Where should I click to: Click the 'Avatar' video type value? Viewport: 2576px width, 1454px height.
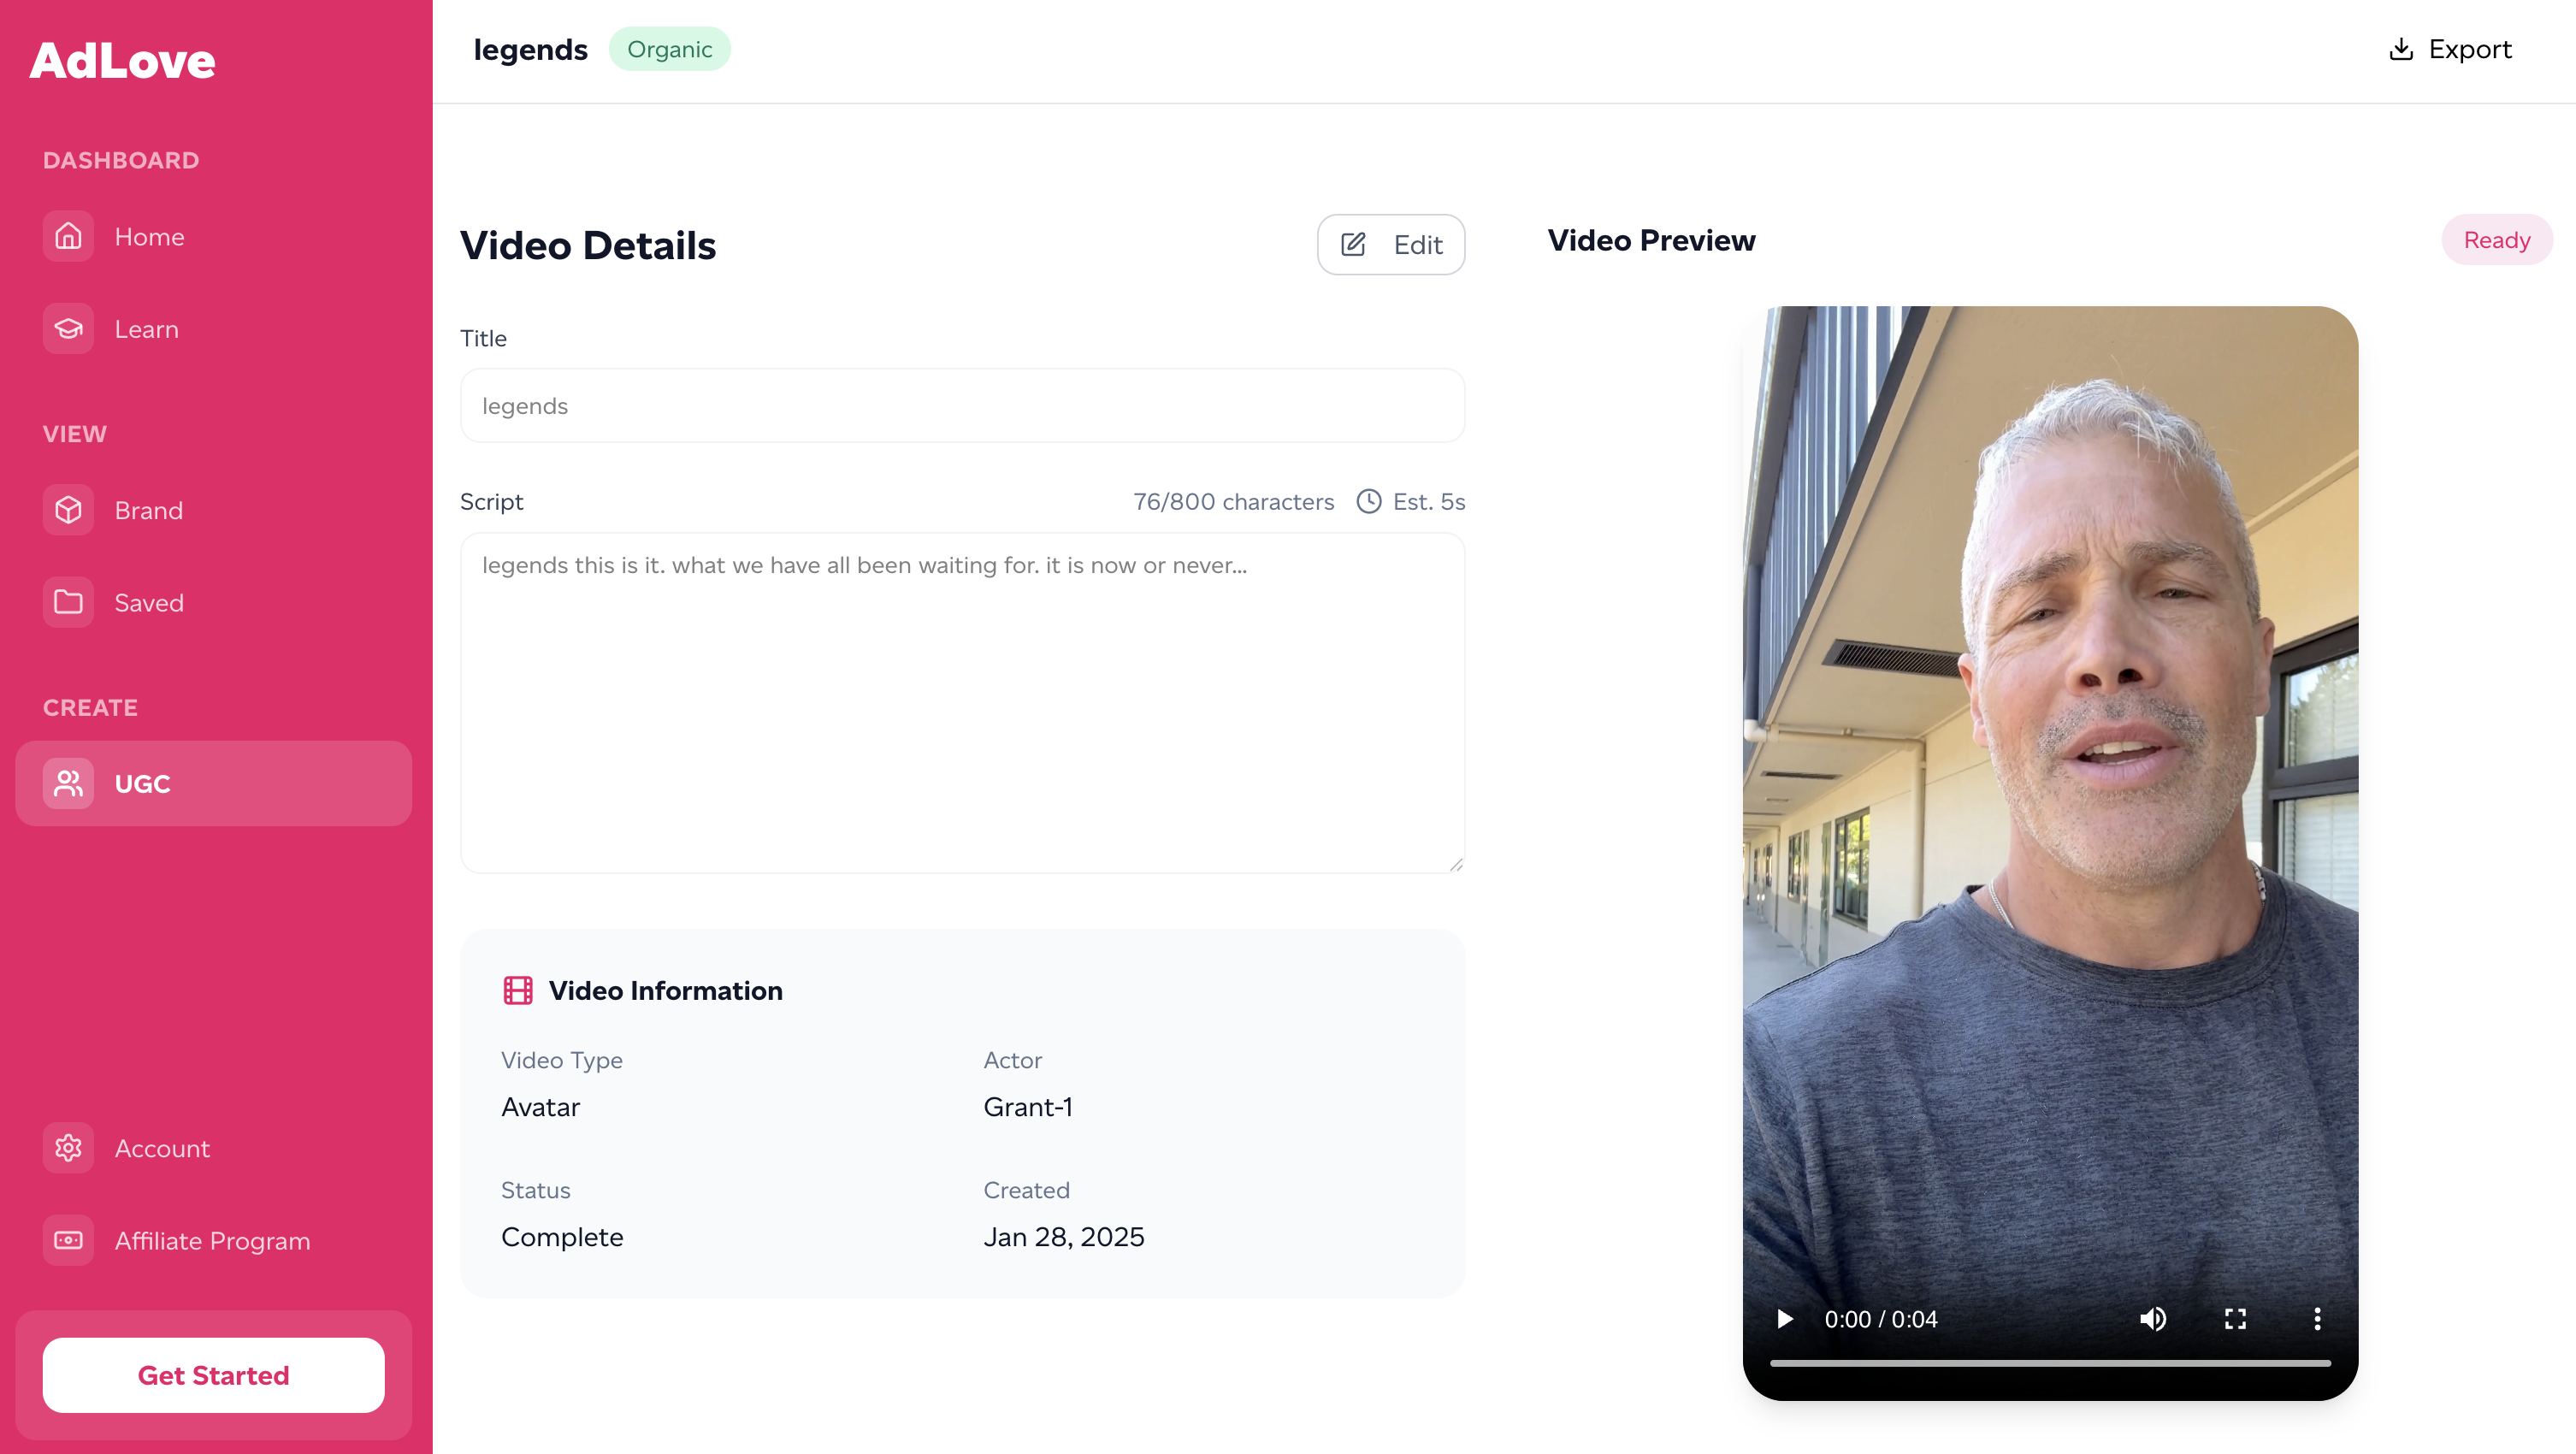[x=540, y=1107]
